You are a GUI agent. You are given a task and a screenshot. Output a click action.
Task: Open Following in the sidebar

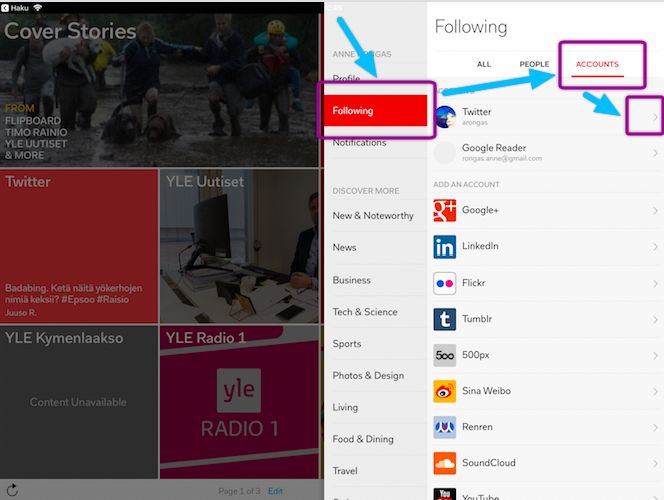[376, 110]
